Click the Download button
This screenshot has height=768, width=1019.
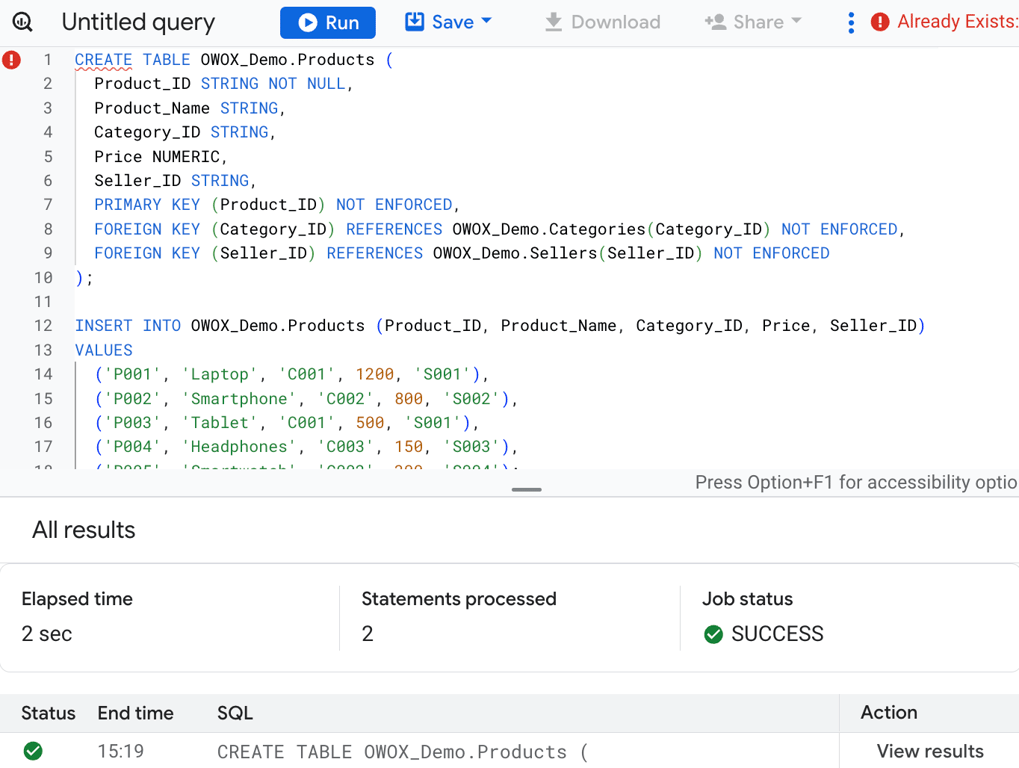click(x=602, y=22)
